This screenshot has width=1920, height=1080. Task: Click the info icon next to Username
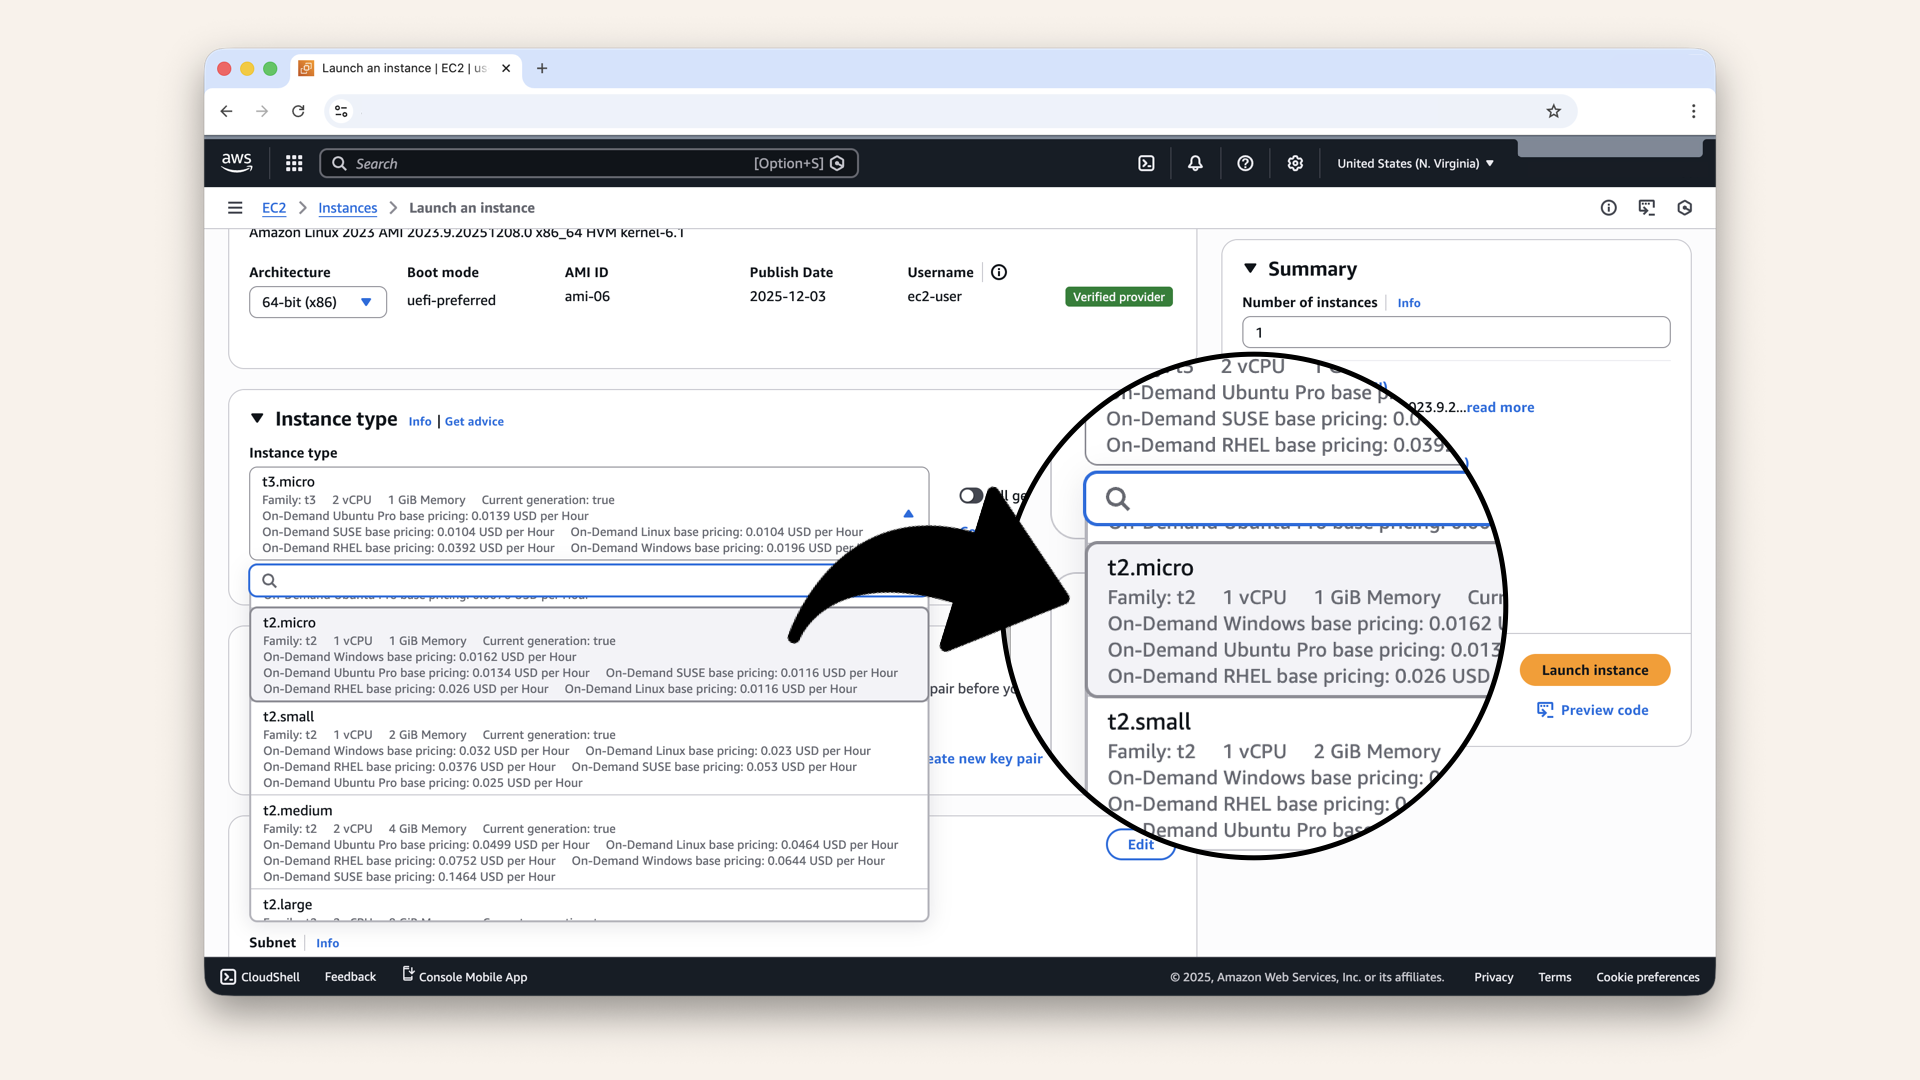tap(999, 272)
